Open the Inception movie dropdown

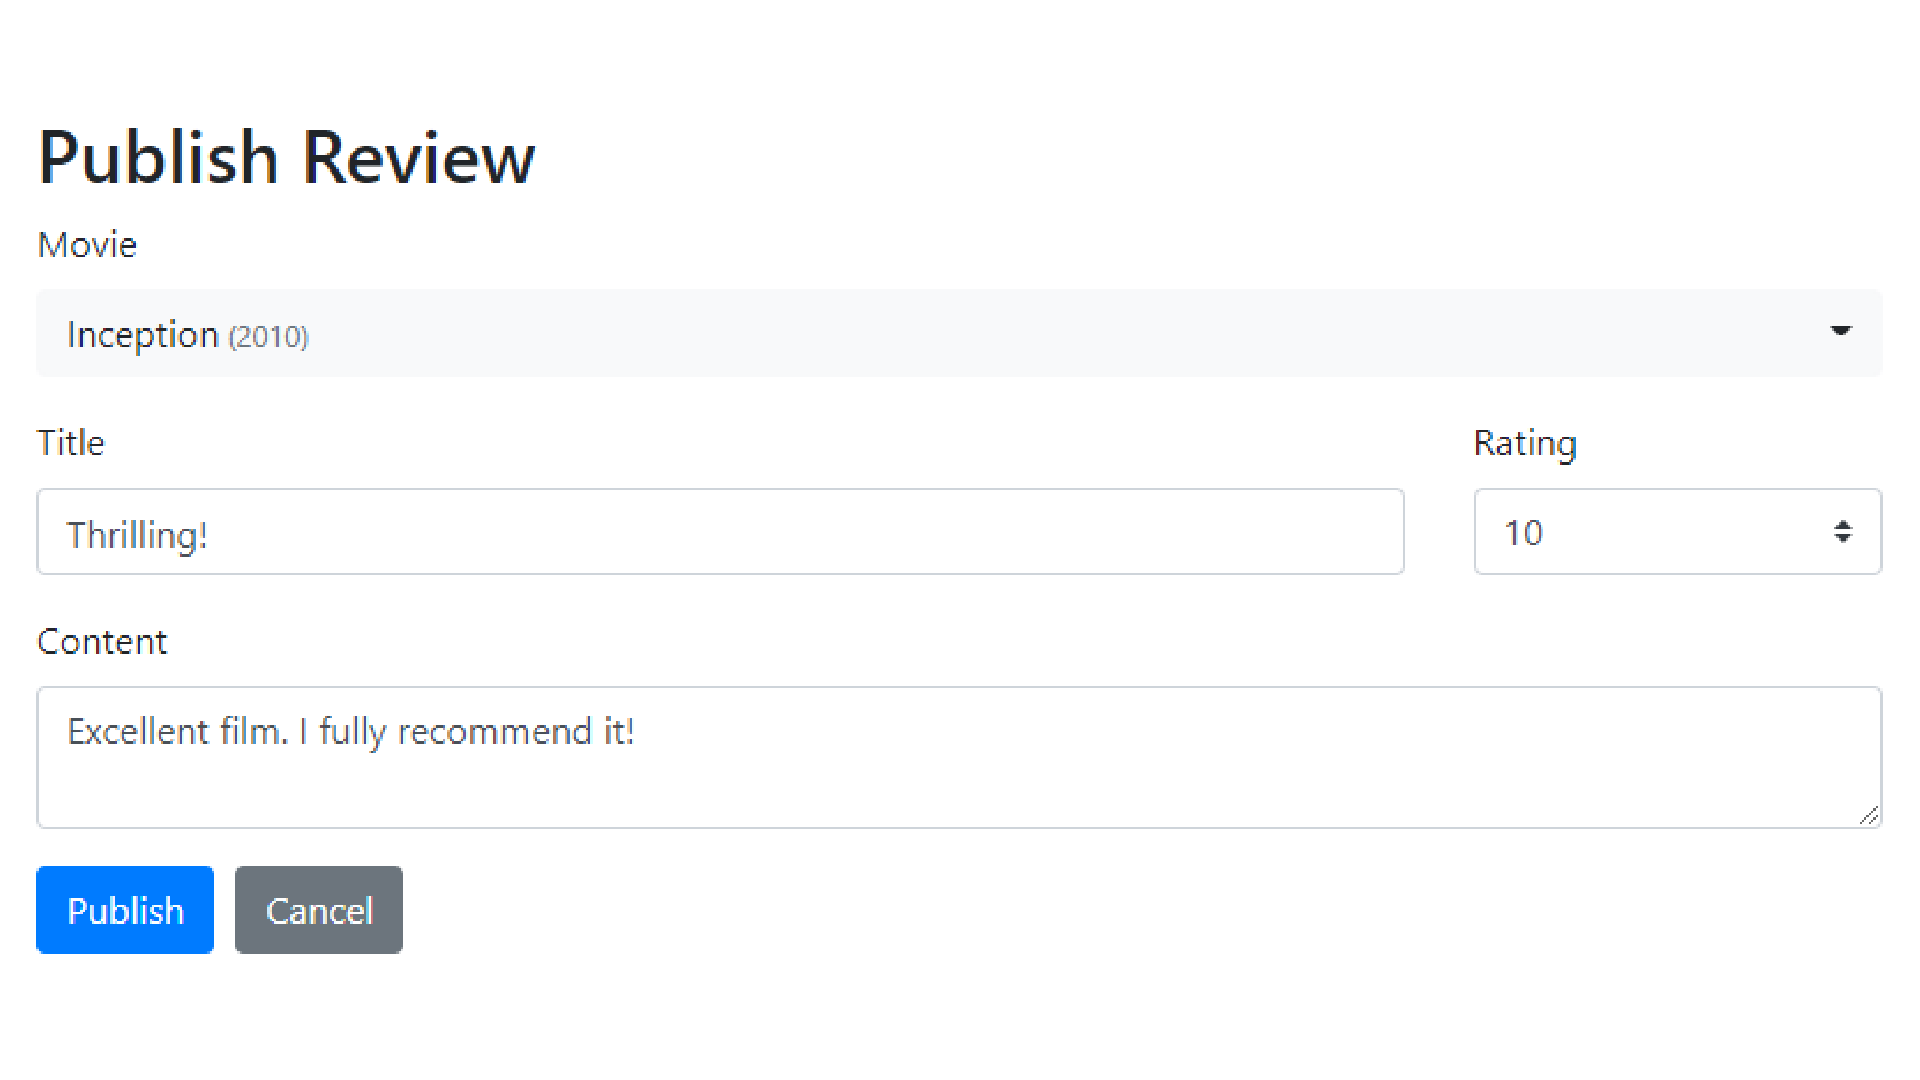pyautogui.click(x=958, y=334)
